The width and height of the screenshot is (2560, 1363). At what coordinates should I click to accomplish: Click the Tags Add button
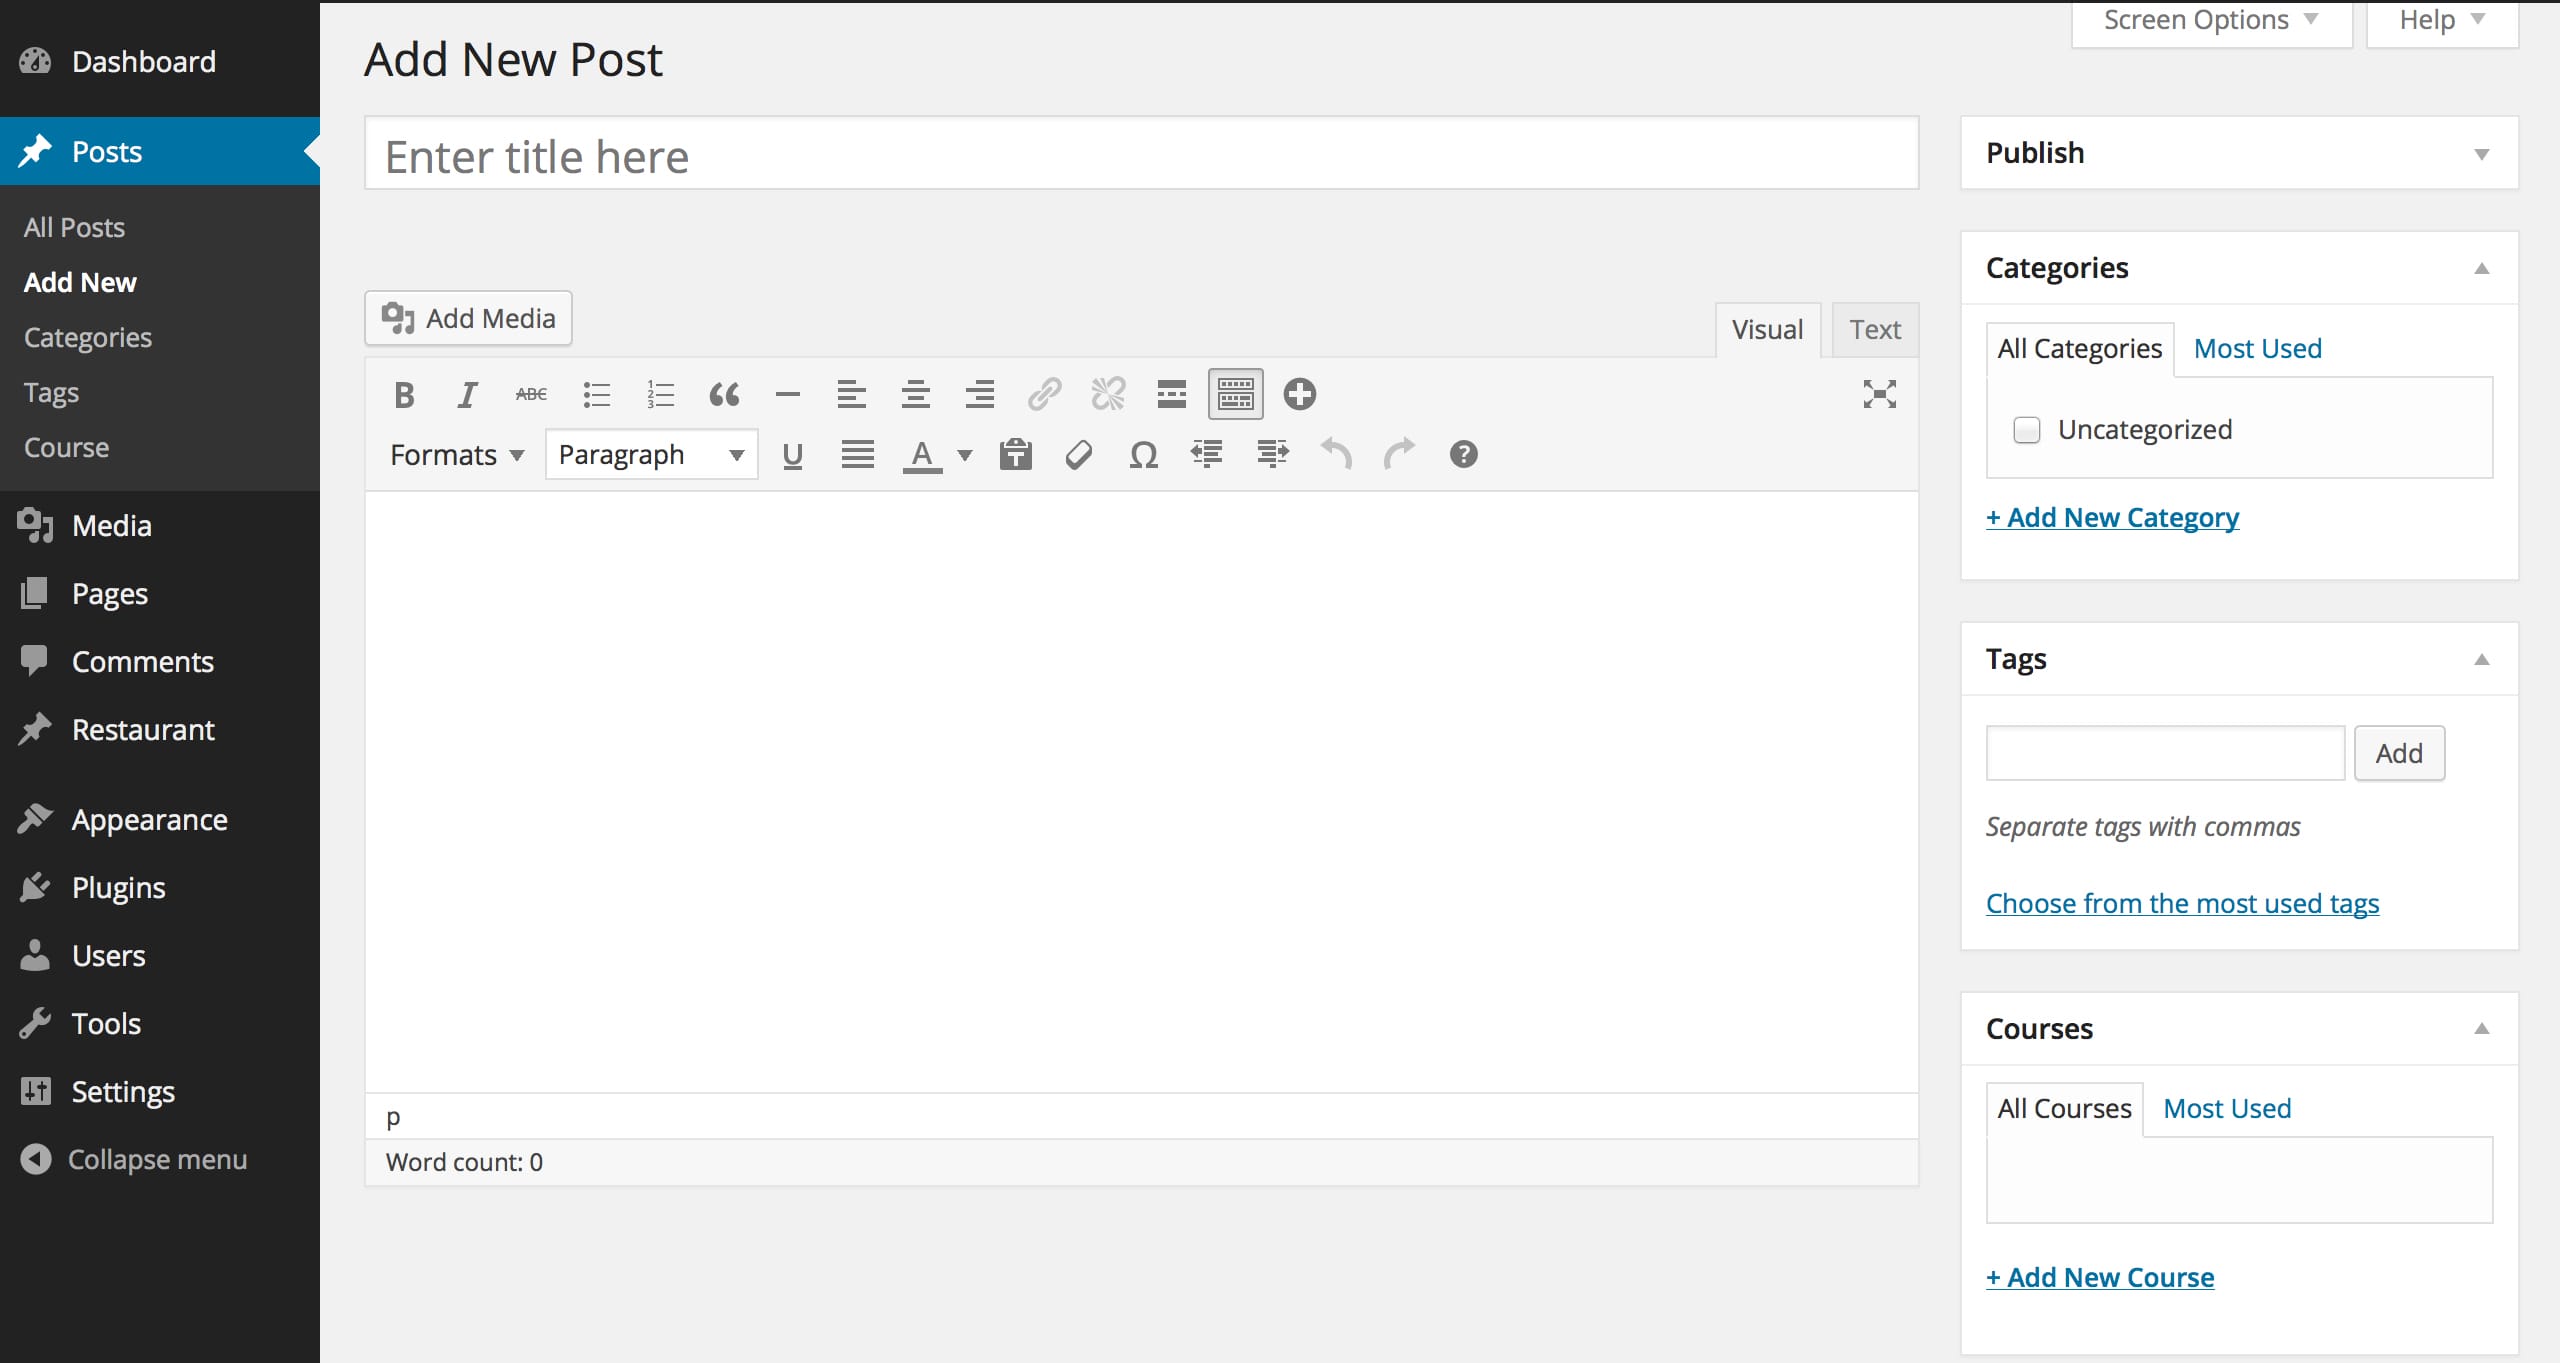2397,752
